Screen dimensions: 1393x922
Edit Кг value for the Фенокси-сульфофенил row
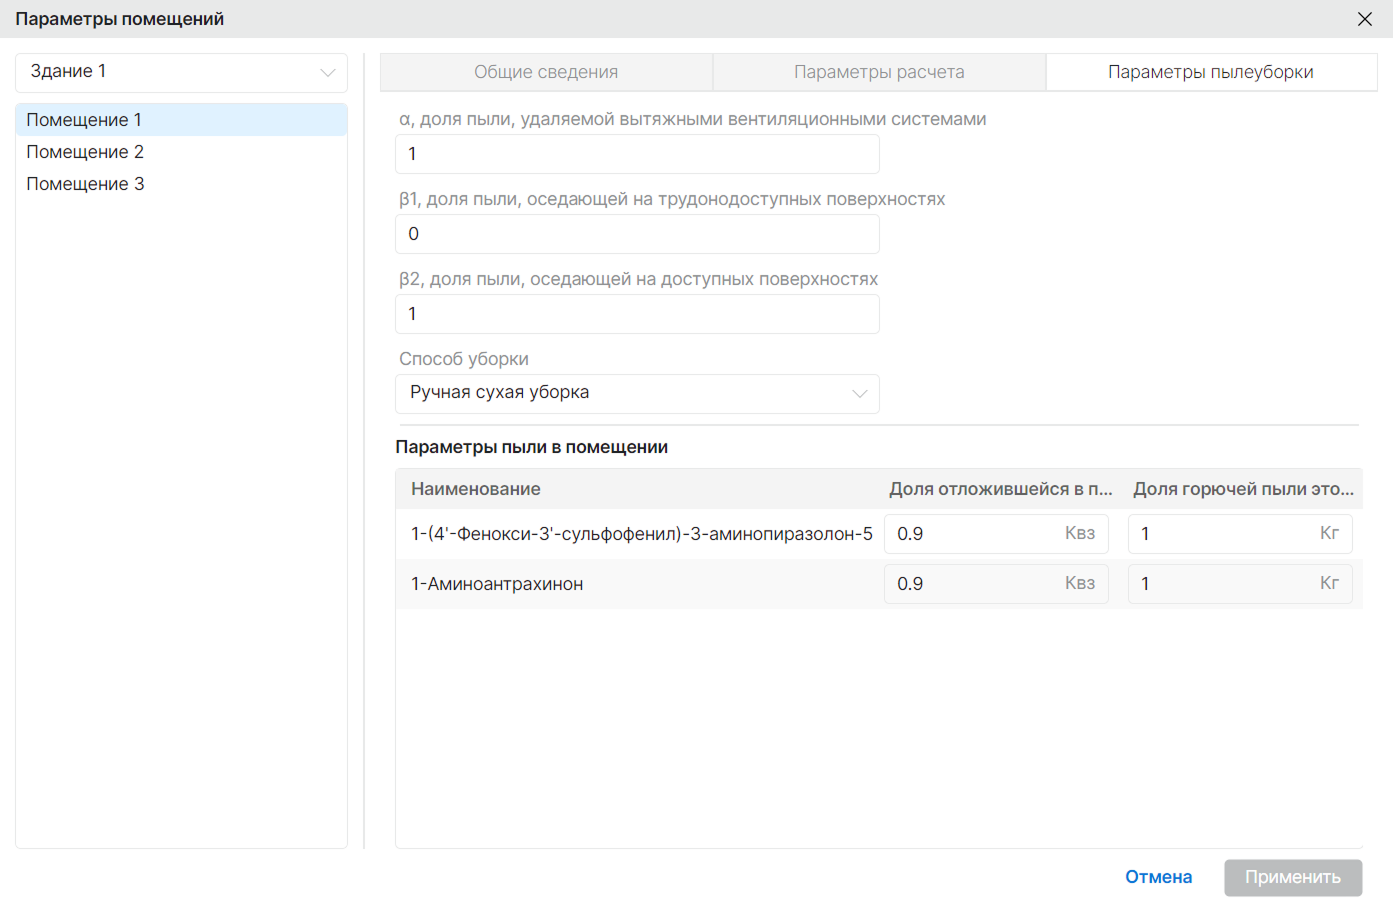point(1240,534)
